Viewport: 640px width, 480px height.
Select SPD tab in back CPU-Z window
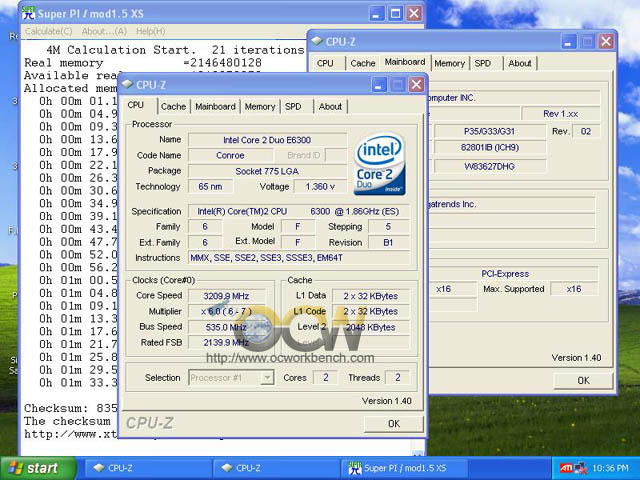[x=482, y=63]
